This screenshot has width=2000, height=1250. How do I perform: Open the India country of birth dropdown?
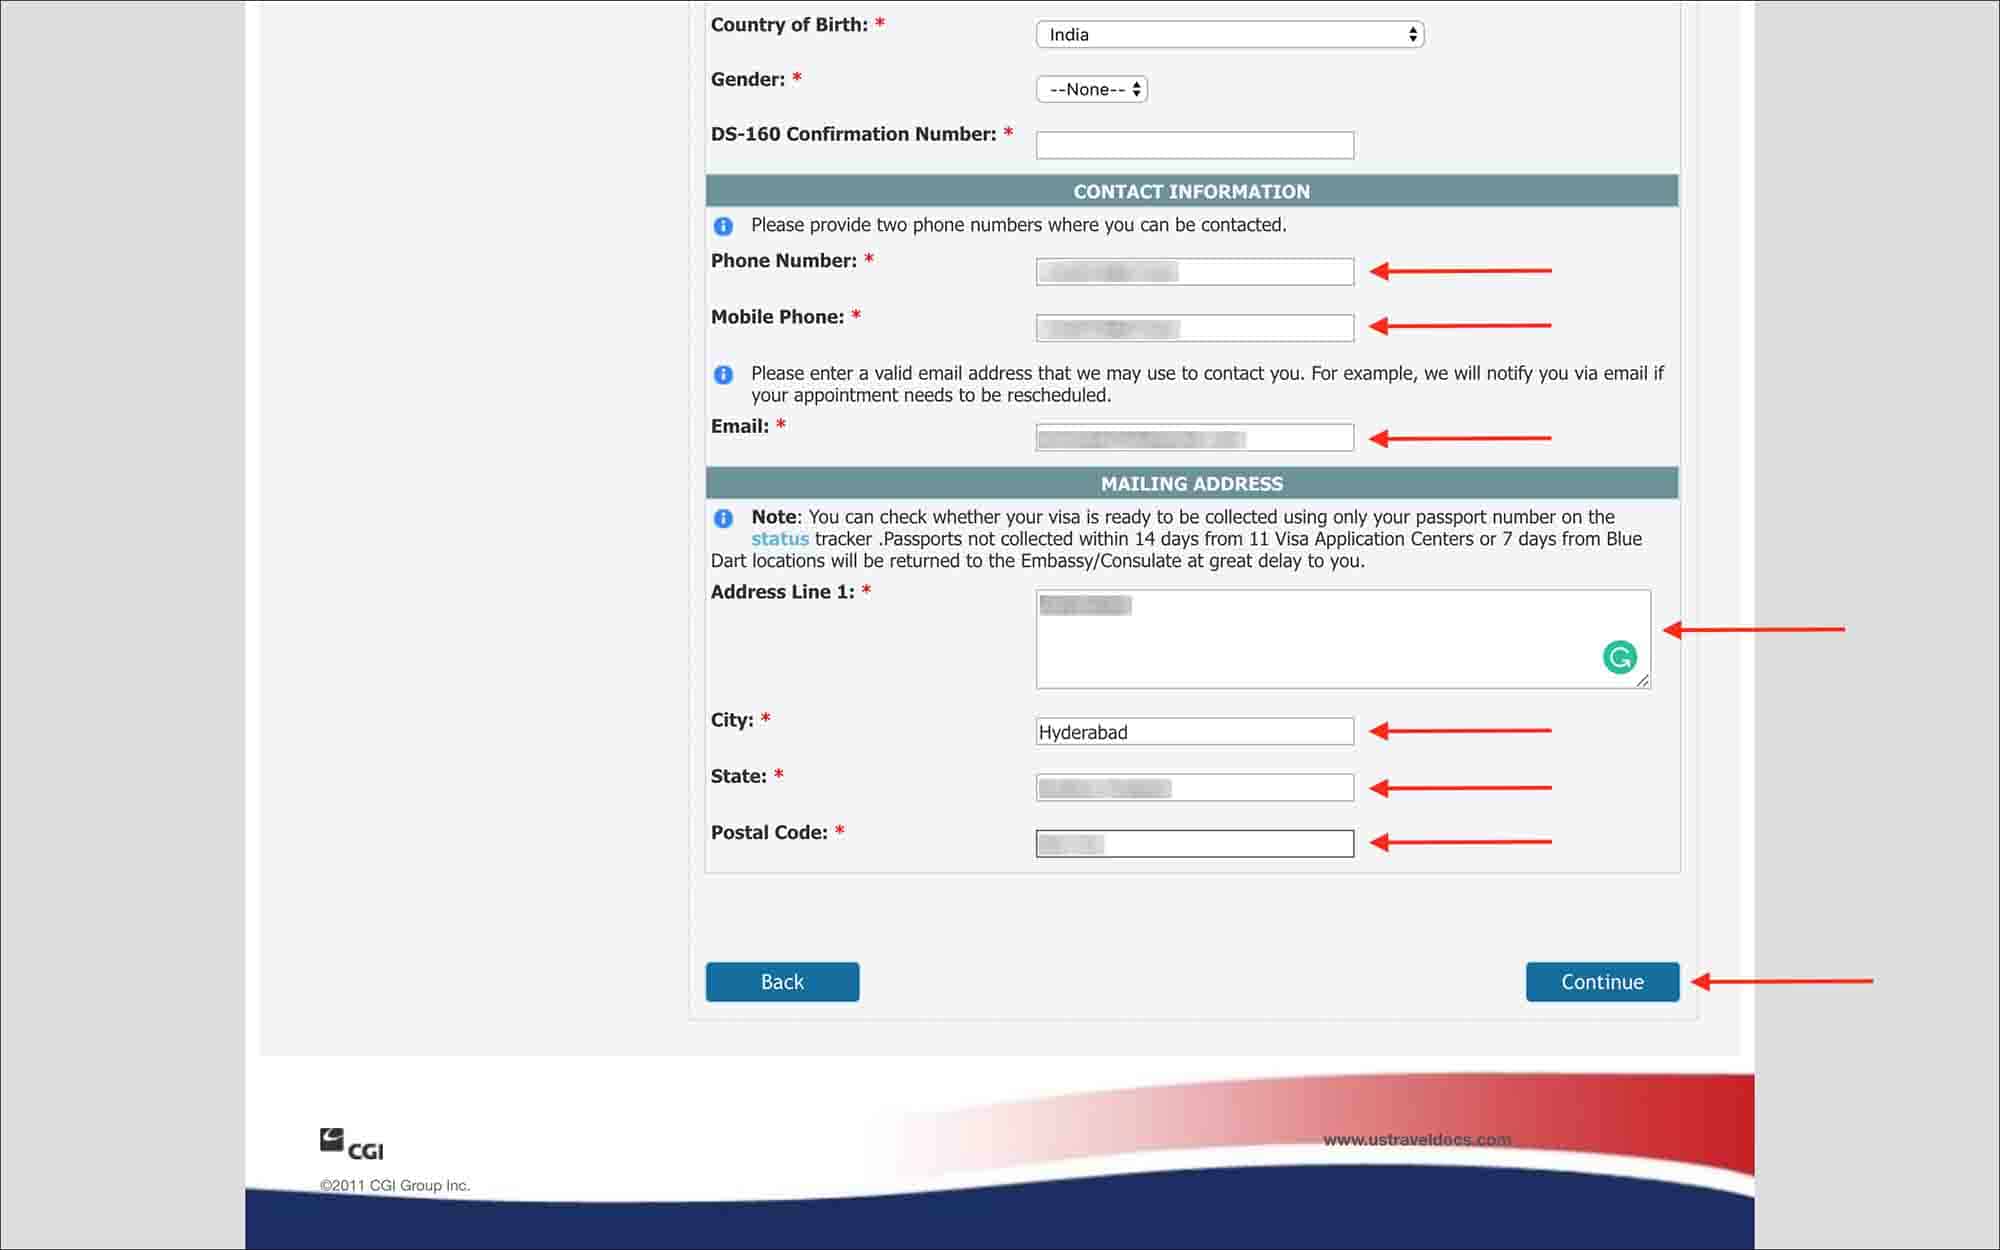[x=1231, y=35]
